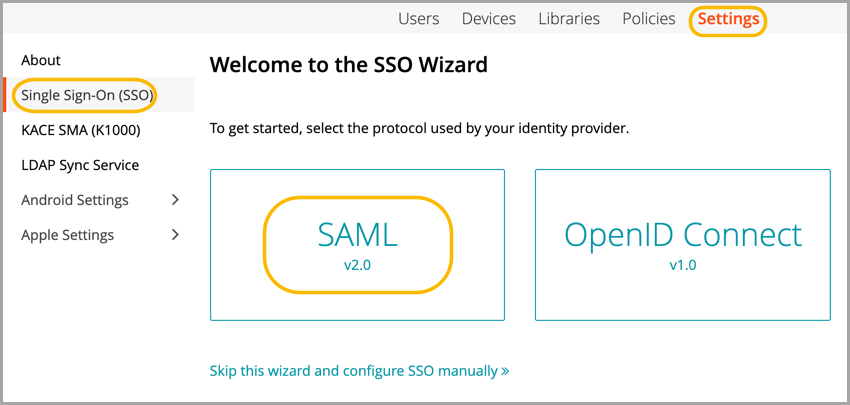Open the About settings page
The height and width of the screenshot is (405, 850).
[41, 60]
